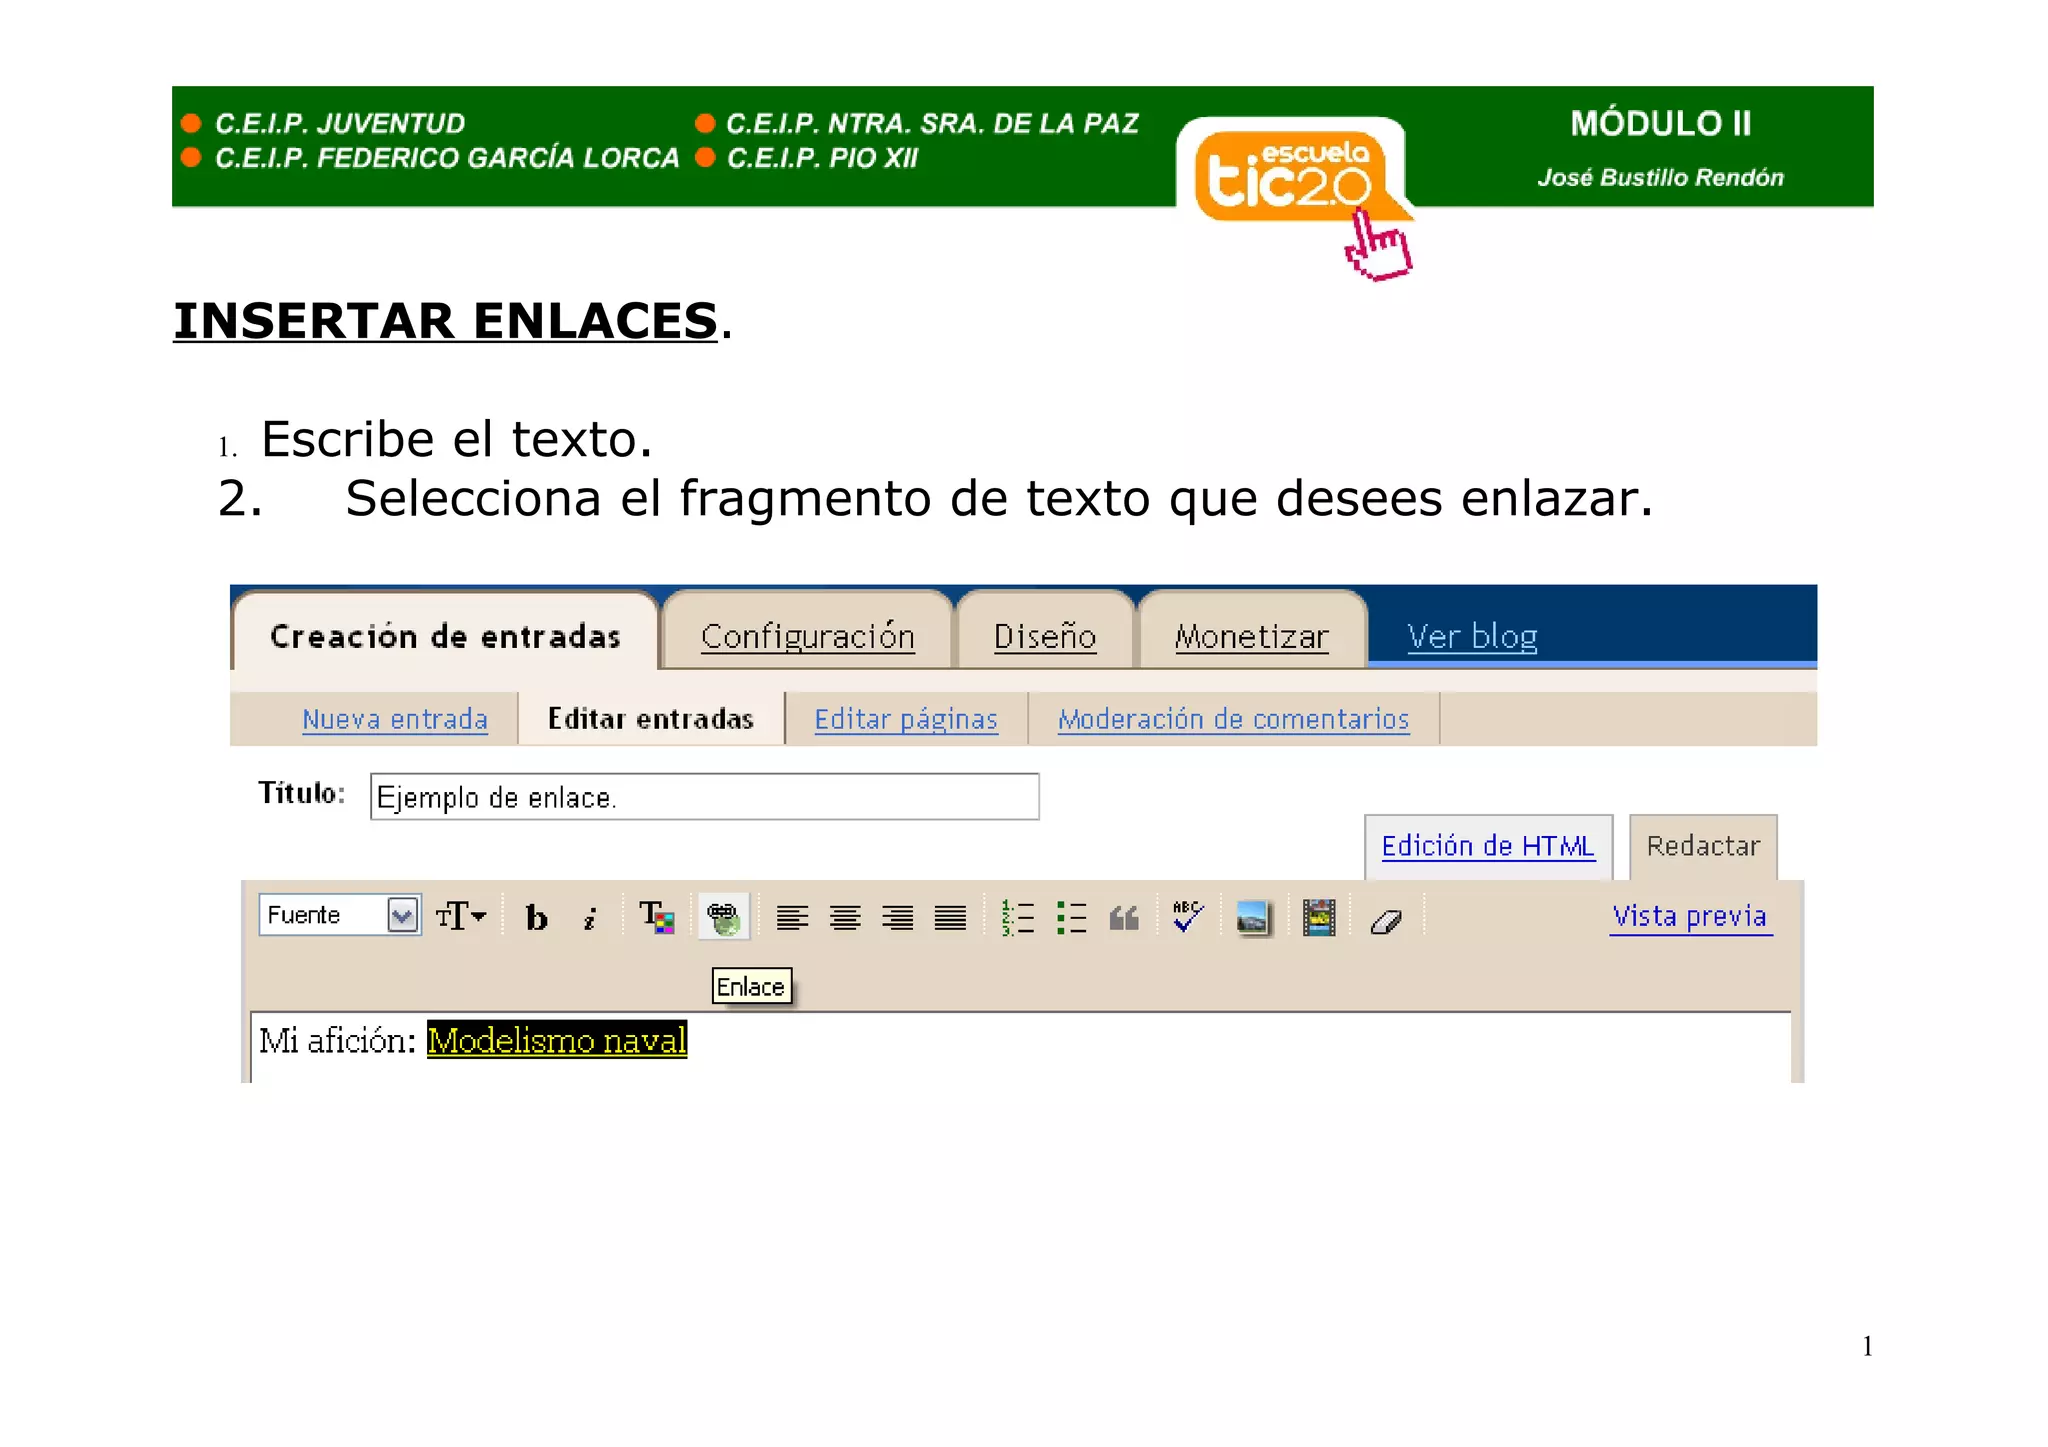Insert an image into the post
The image size is (2048, 1447).
(x=1252, y=917)
